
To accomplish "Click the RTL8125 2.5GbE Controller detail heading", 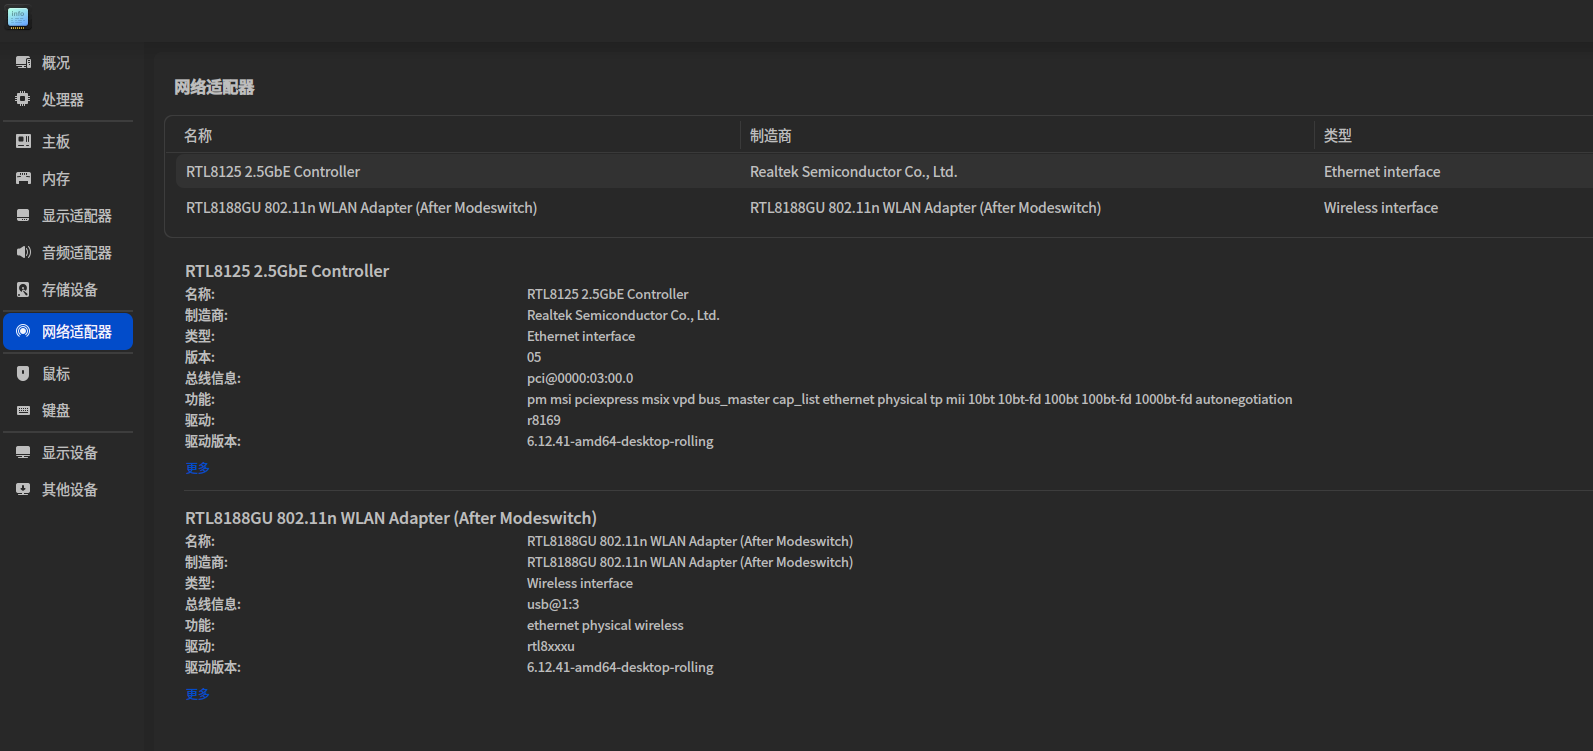I will pos(287,271).
